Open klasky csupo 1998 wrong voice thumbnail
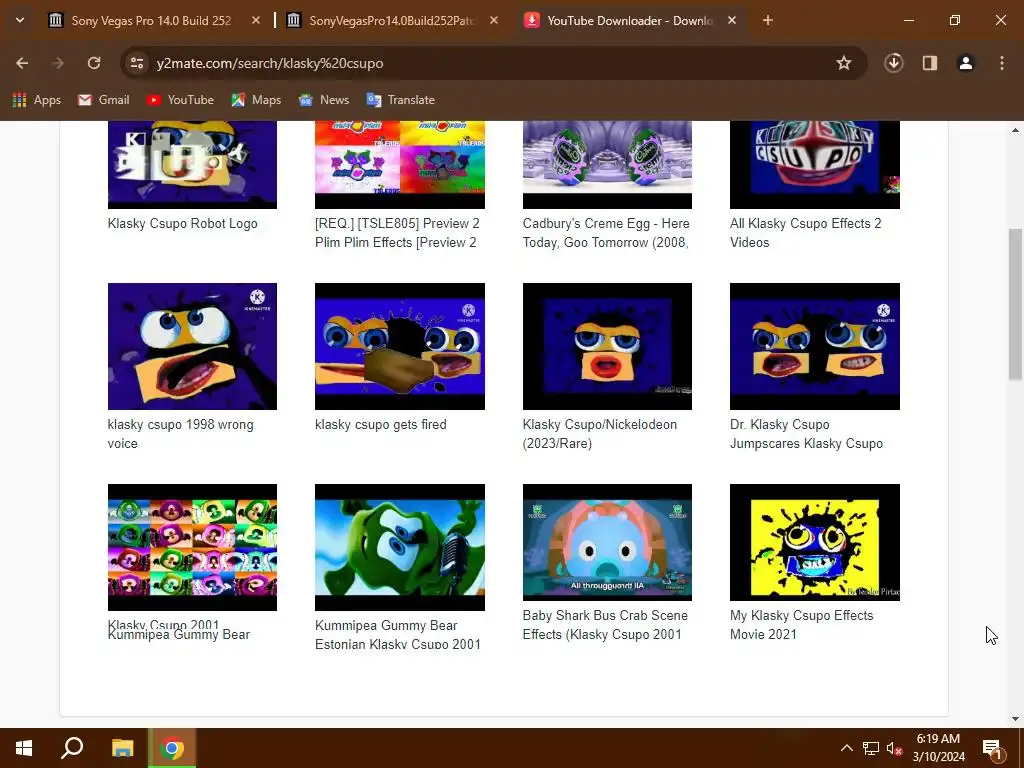This screenshot has width=1024, height=768. point(192,346)
